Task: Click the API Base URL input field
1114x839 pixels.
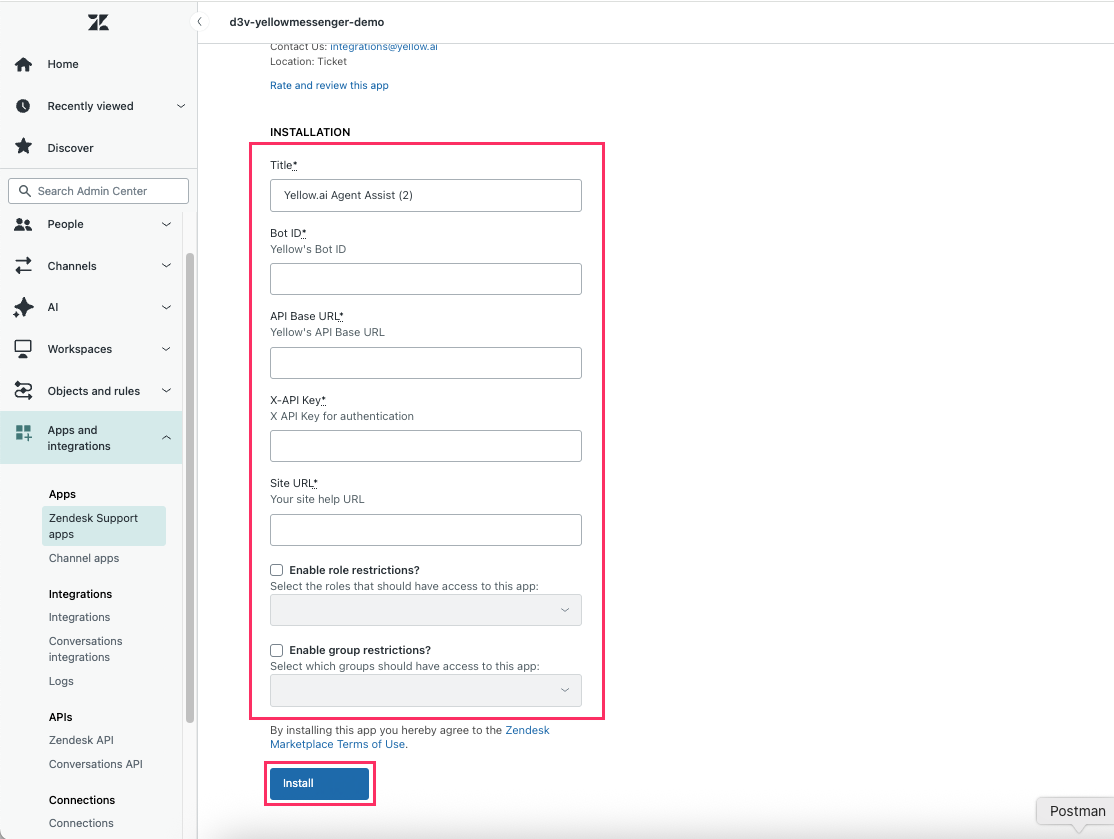Action: [426, 363]
